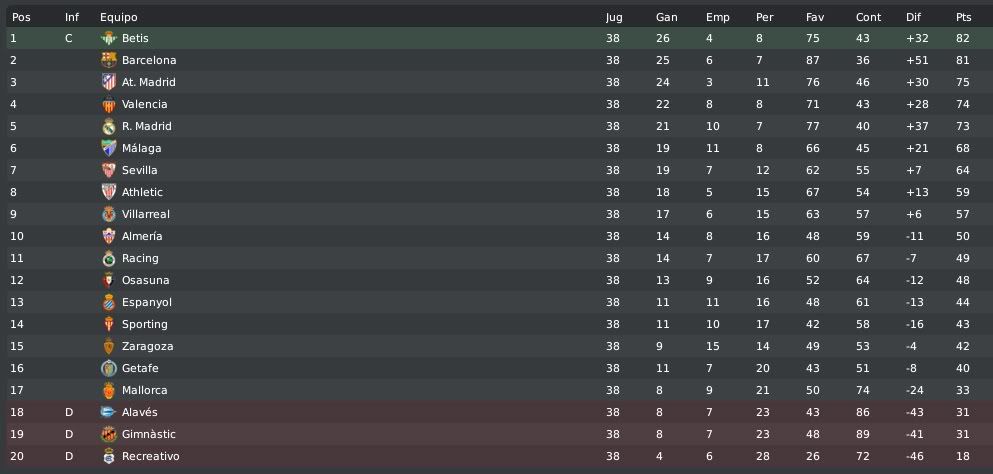Sort by the Gan wins column header

click(666, 17)
